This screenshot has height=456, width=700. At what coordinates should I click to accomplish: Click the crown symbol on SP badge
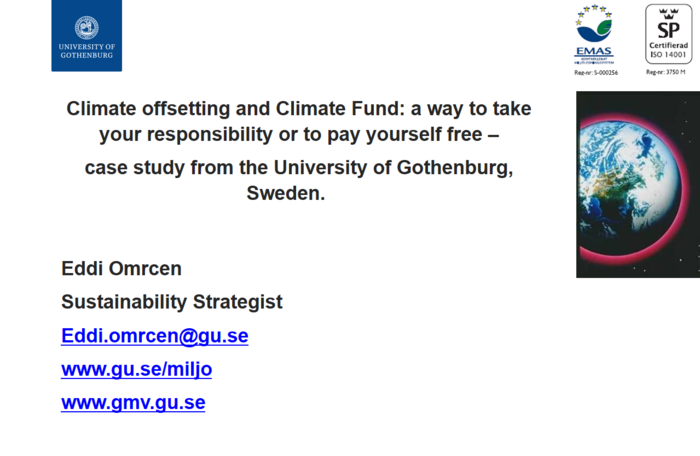[x=668, y=13]
